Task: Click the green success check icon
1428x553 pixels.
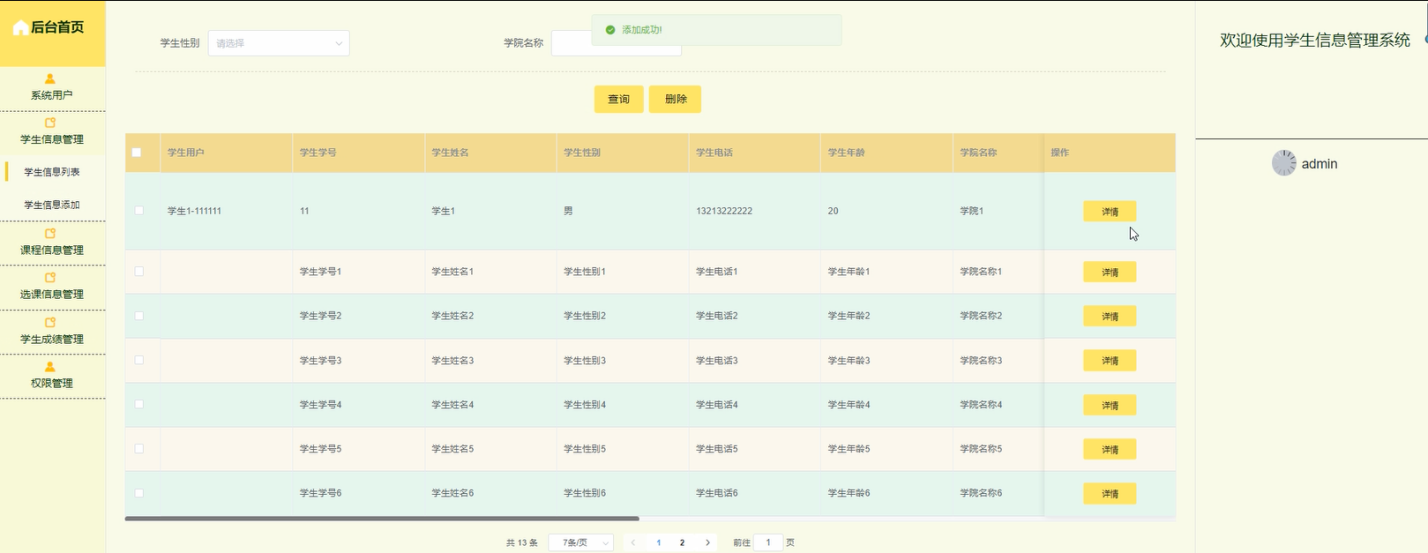Action: point(610,30)
